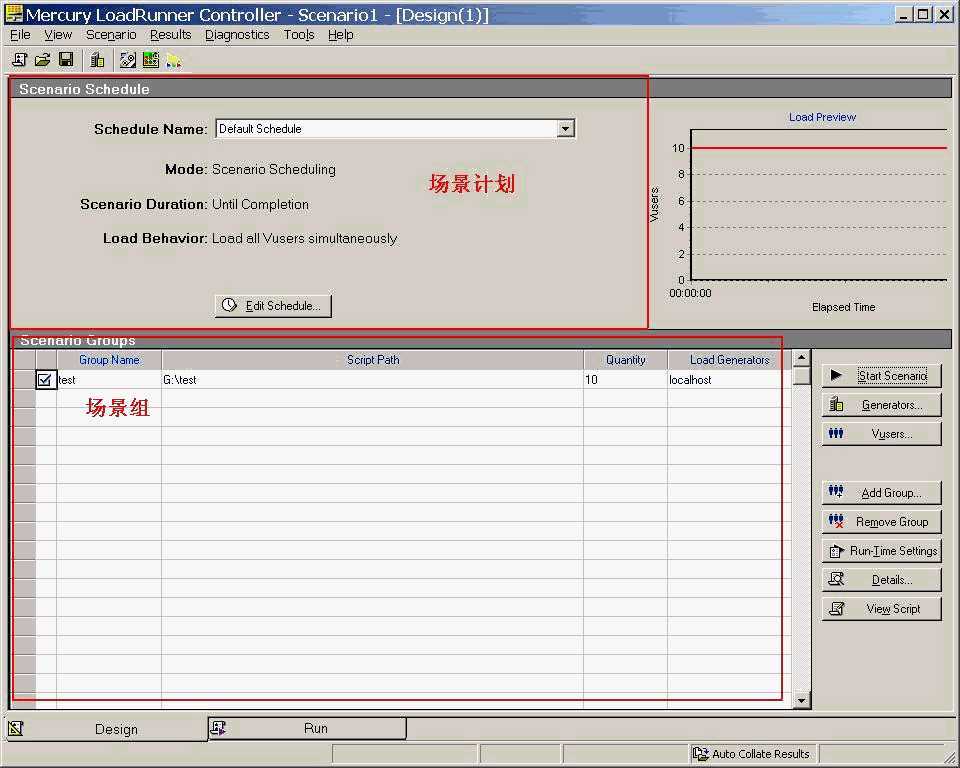
Task: Click the Open Scenario folder icon
Action: tap(42, 59)
